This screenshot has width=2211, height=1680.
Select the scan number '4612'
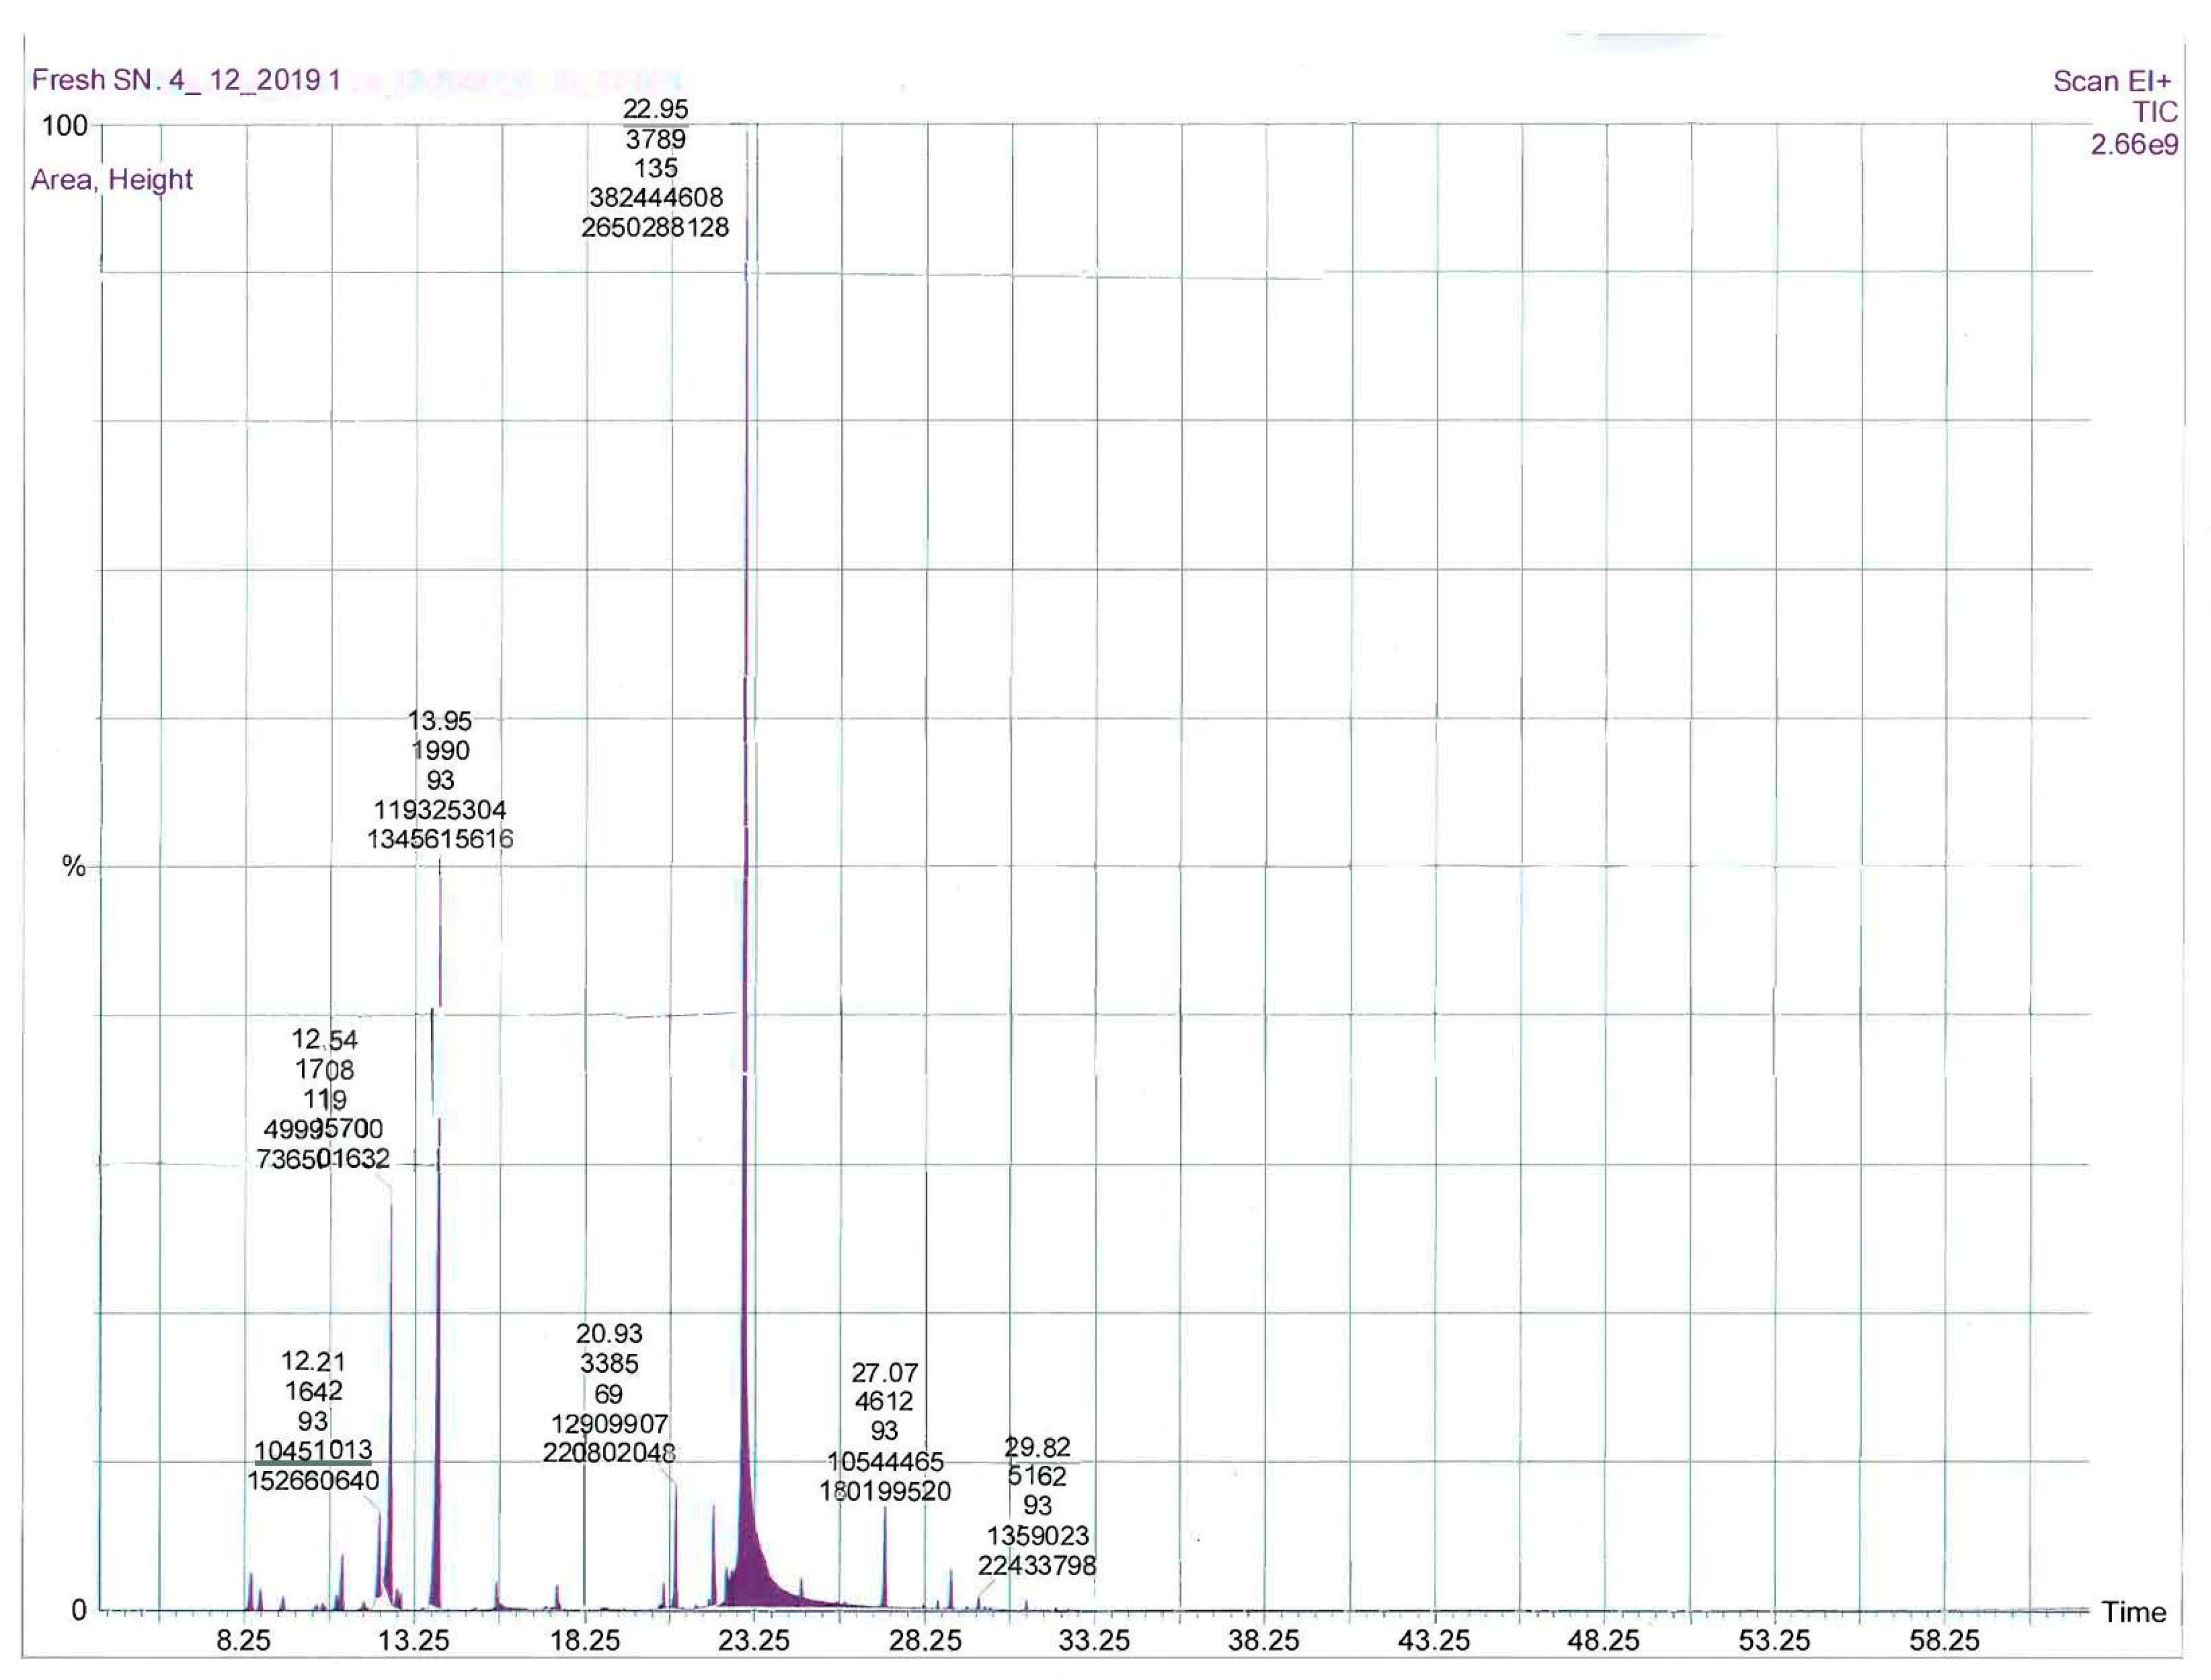[885, 1402]
